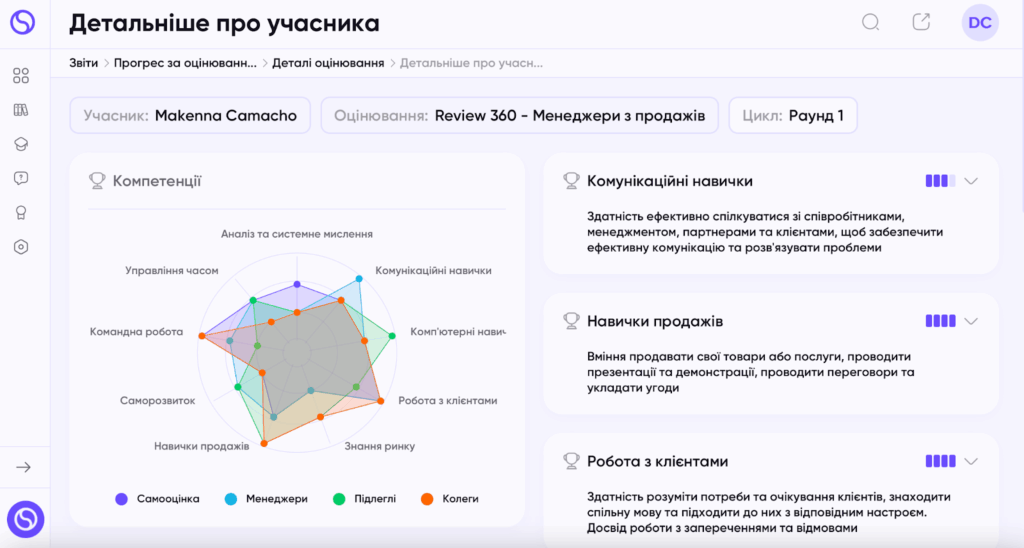Open the DC user avatar menu
The image size is (1024, 548).
click(980, 23)
